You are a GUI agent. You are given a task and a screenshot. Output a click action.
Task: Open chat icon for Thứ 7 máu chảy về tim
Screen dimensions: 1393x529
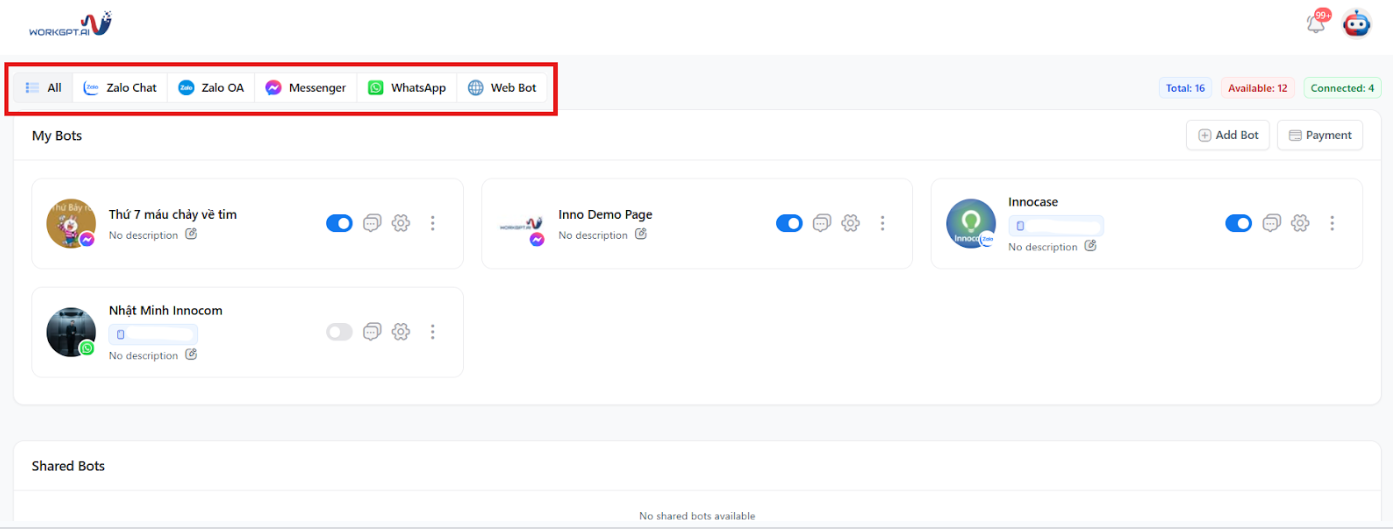point(372,223)
